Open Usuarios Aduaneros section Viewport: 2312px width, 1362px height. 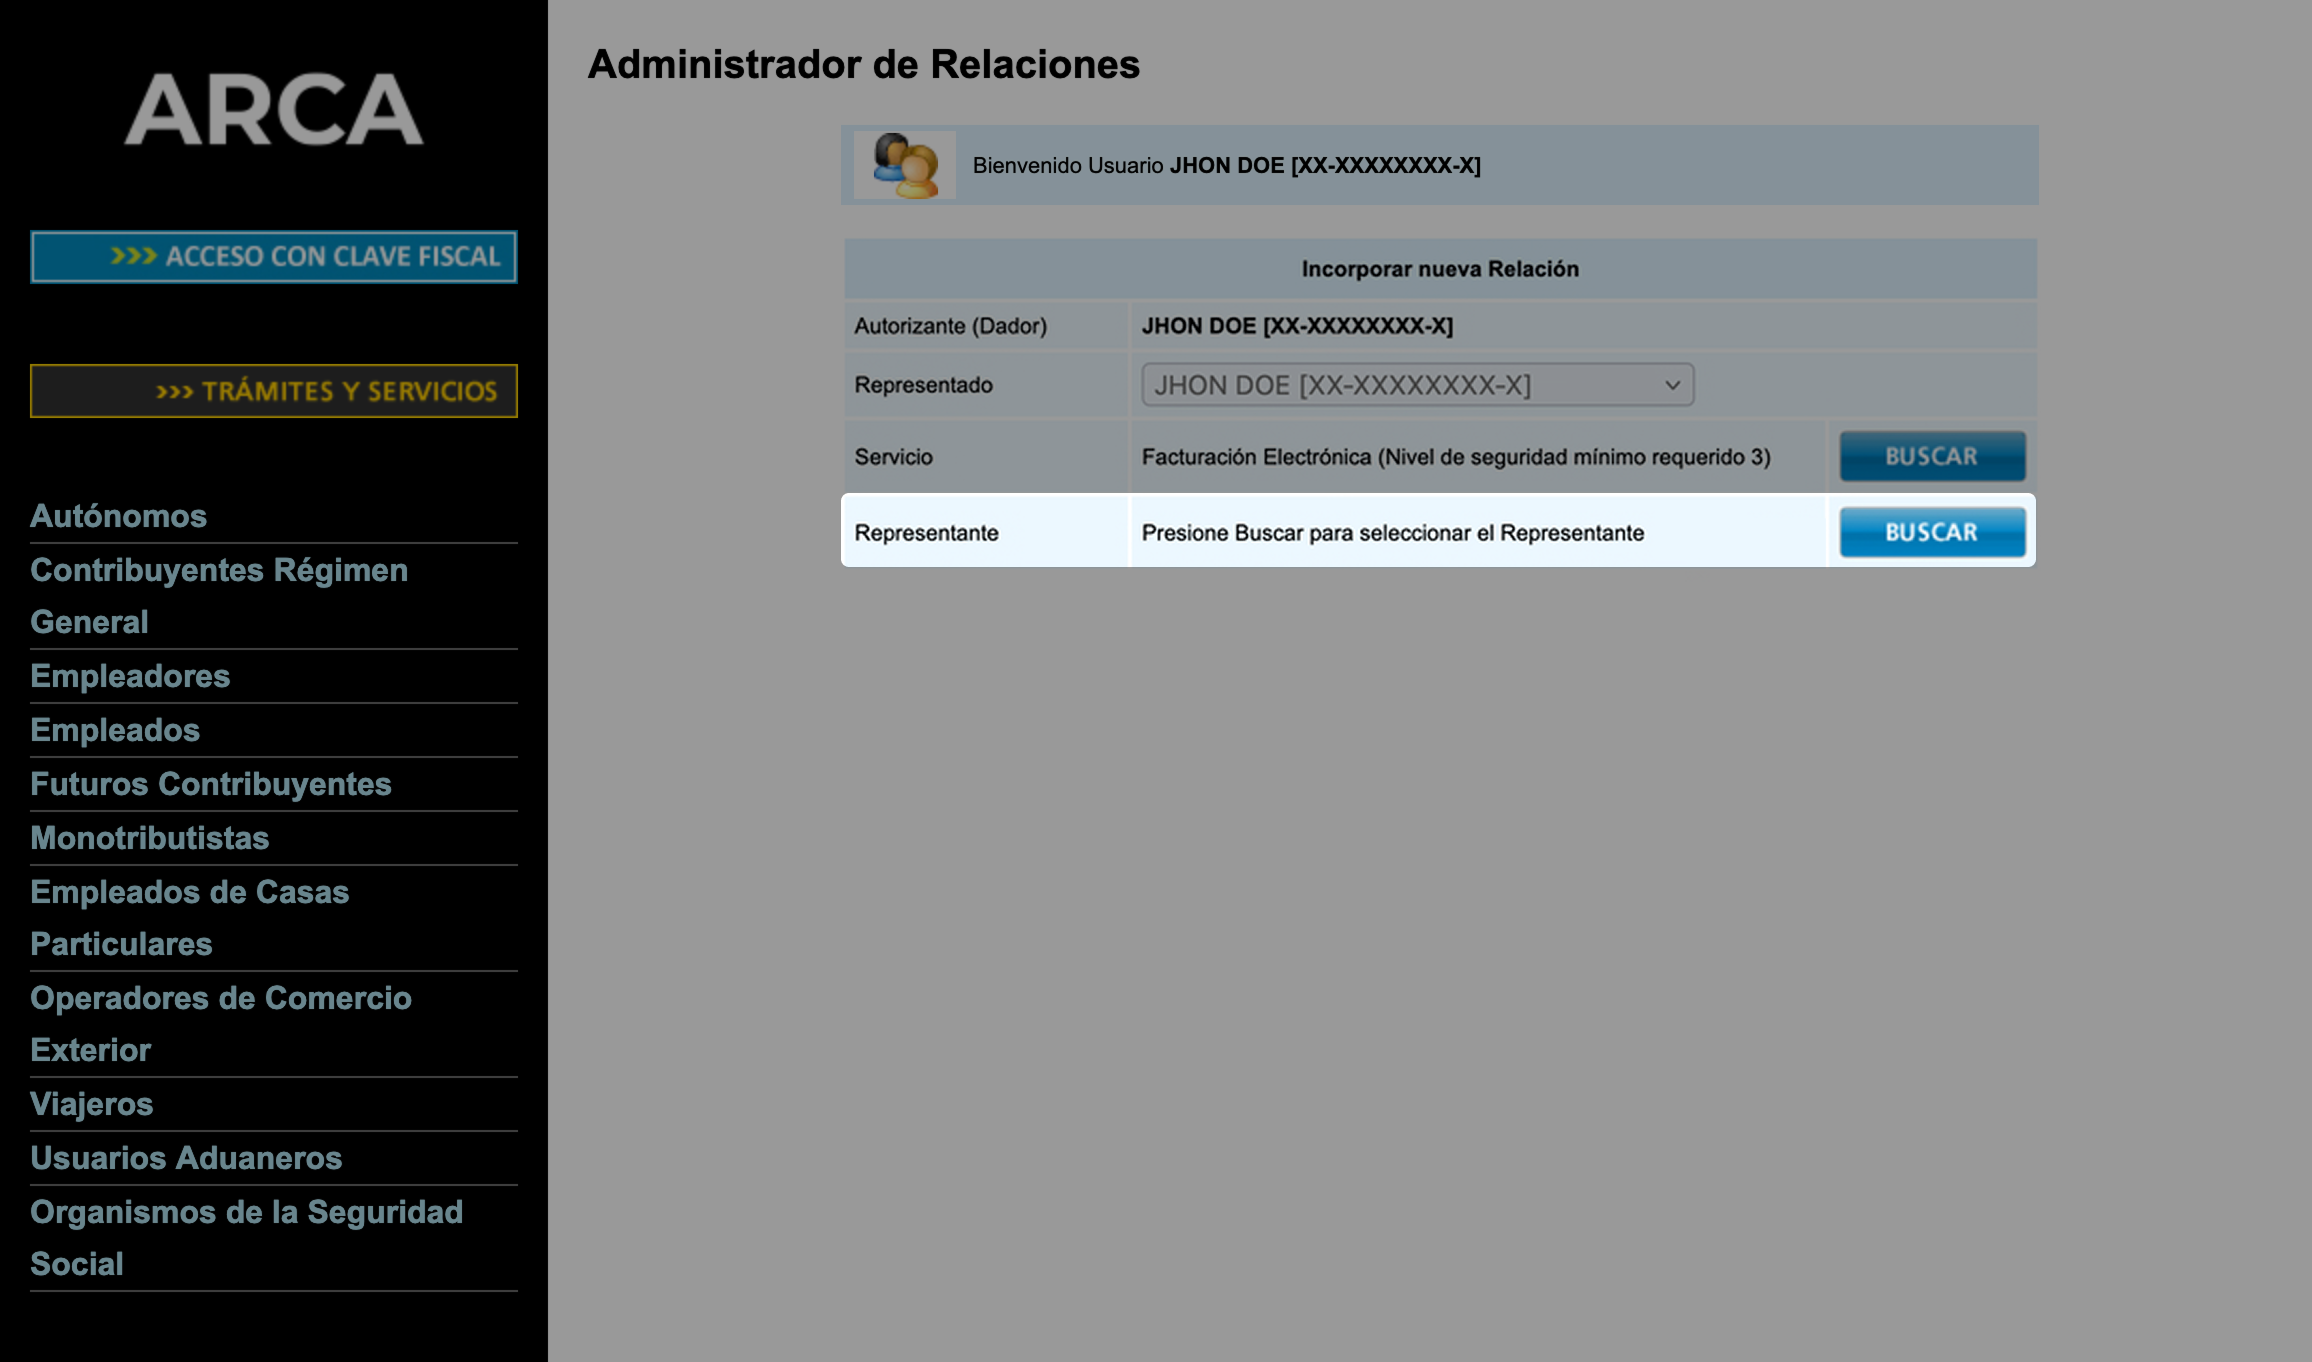point(186,1158)
